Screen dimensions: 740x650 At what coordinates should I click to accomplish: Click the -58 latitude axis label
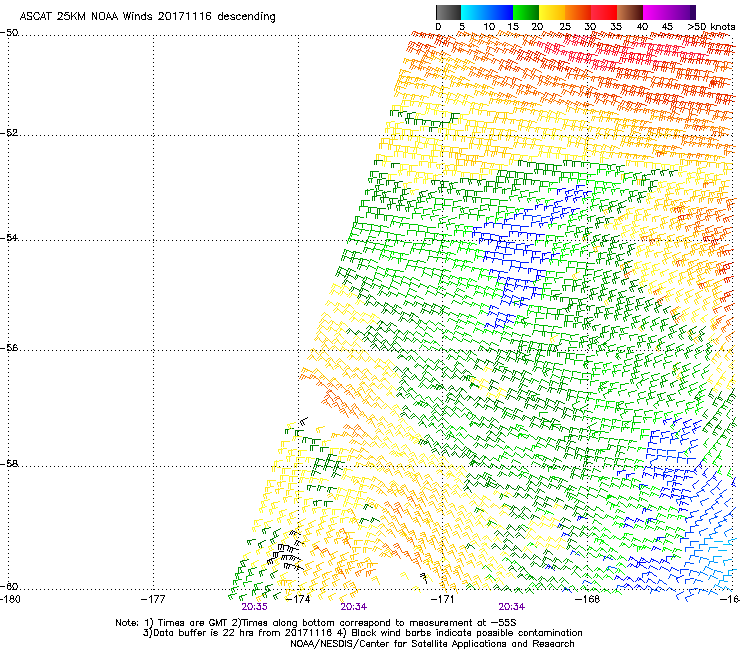point(9,464)
